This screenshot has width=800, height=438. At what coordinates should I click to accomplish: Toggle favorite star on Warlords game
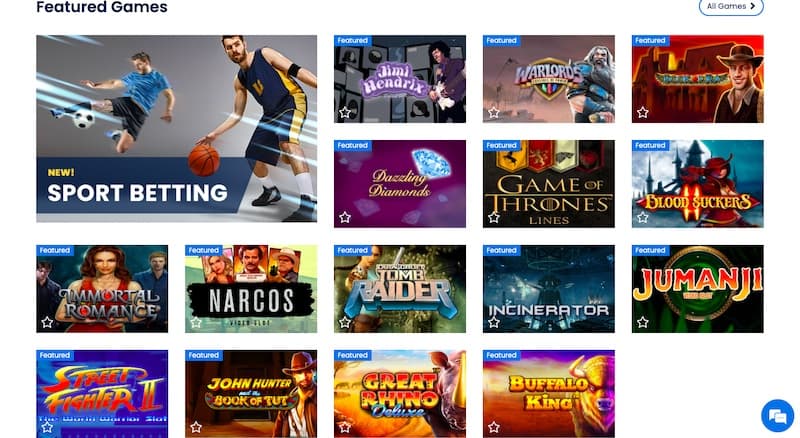pyautogui.click(x=494, y=112)
